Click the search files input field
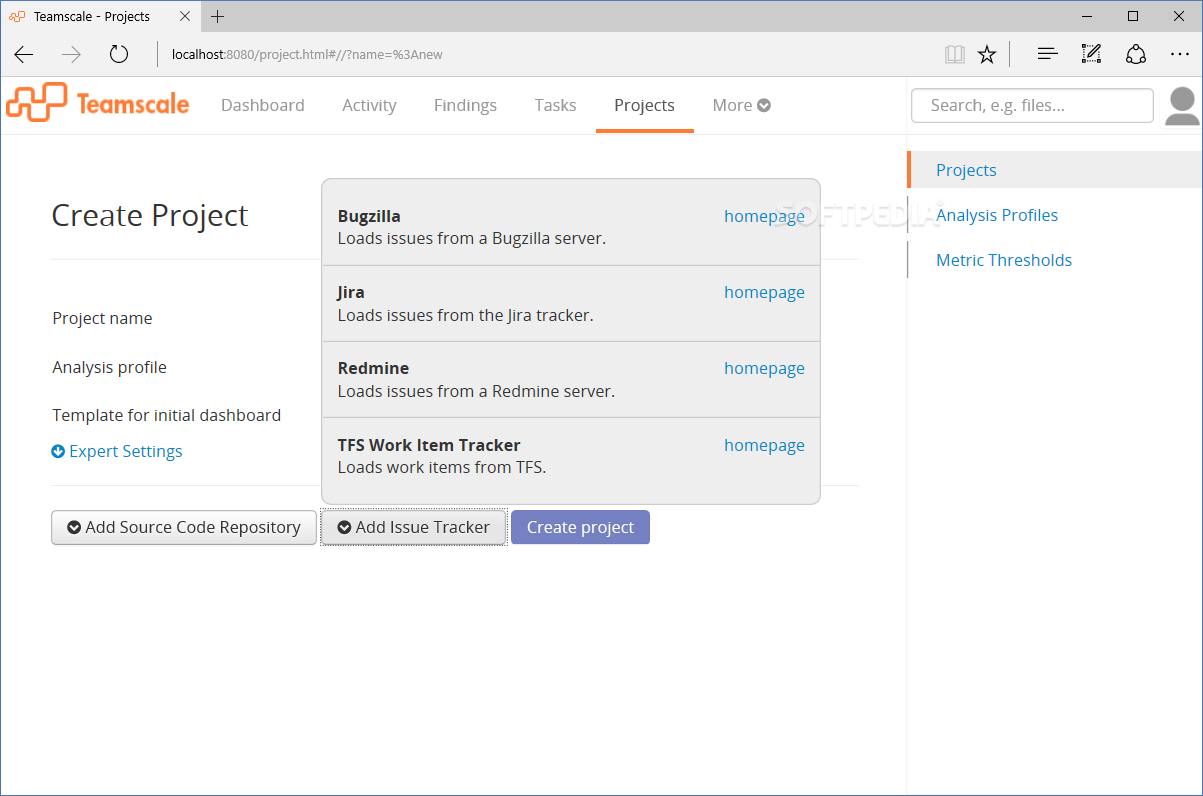 point(1032,105)
